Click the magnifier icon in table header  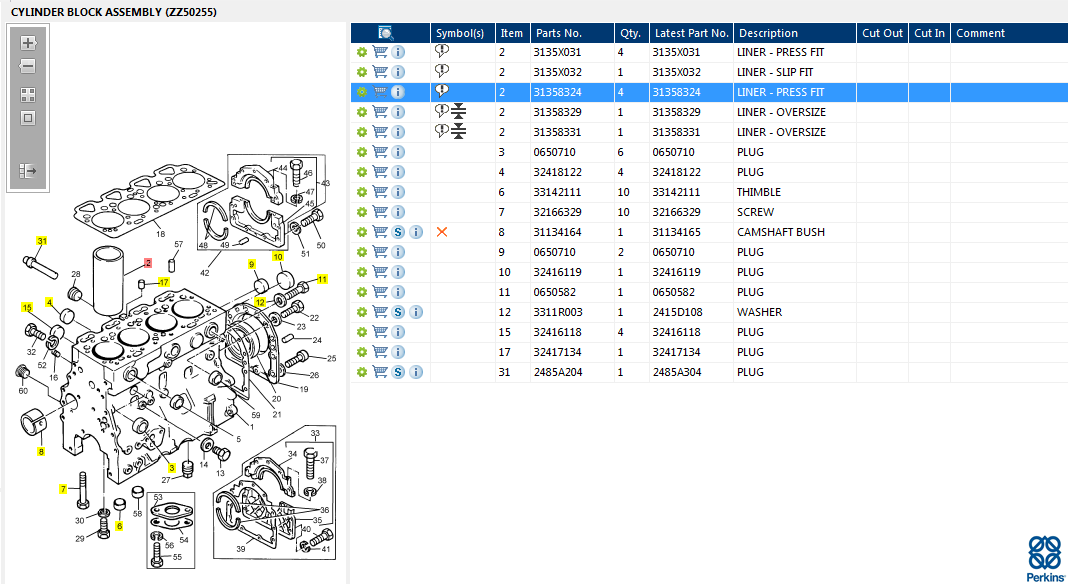(385, 33)
